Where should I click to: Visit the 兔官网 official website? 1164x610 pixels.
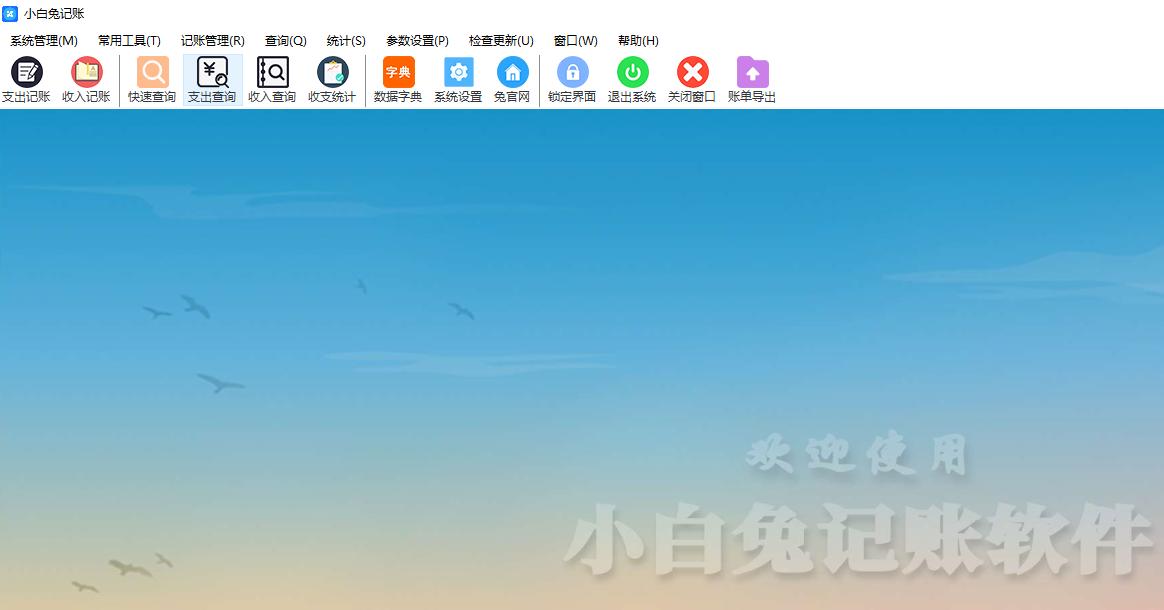point(512,80)
